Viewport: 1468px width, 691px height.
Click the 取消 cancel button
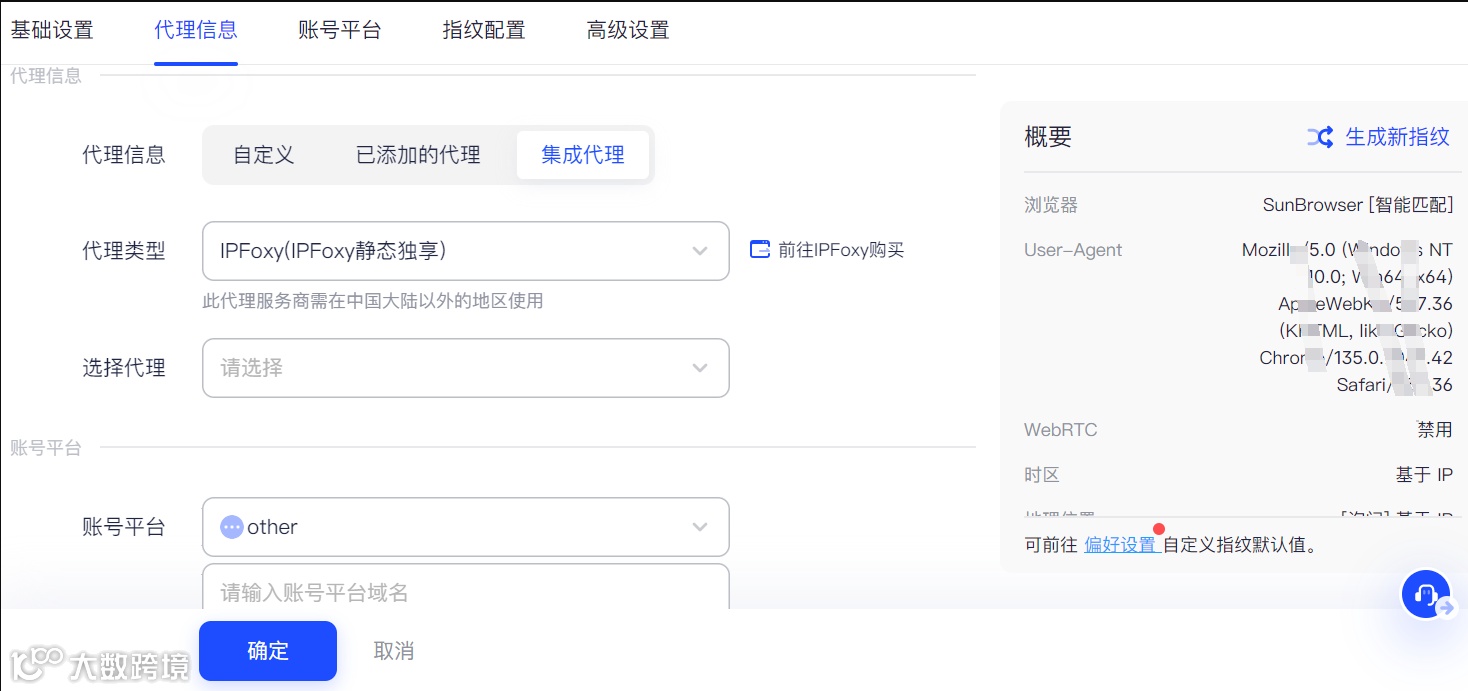point(394,651)
